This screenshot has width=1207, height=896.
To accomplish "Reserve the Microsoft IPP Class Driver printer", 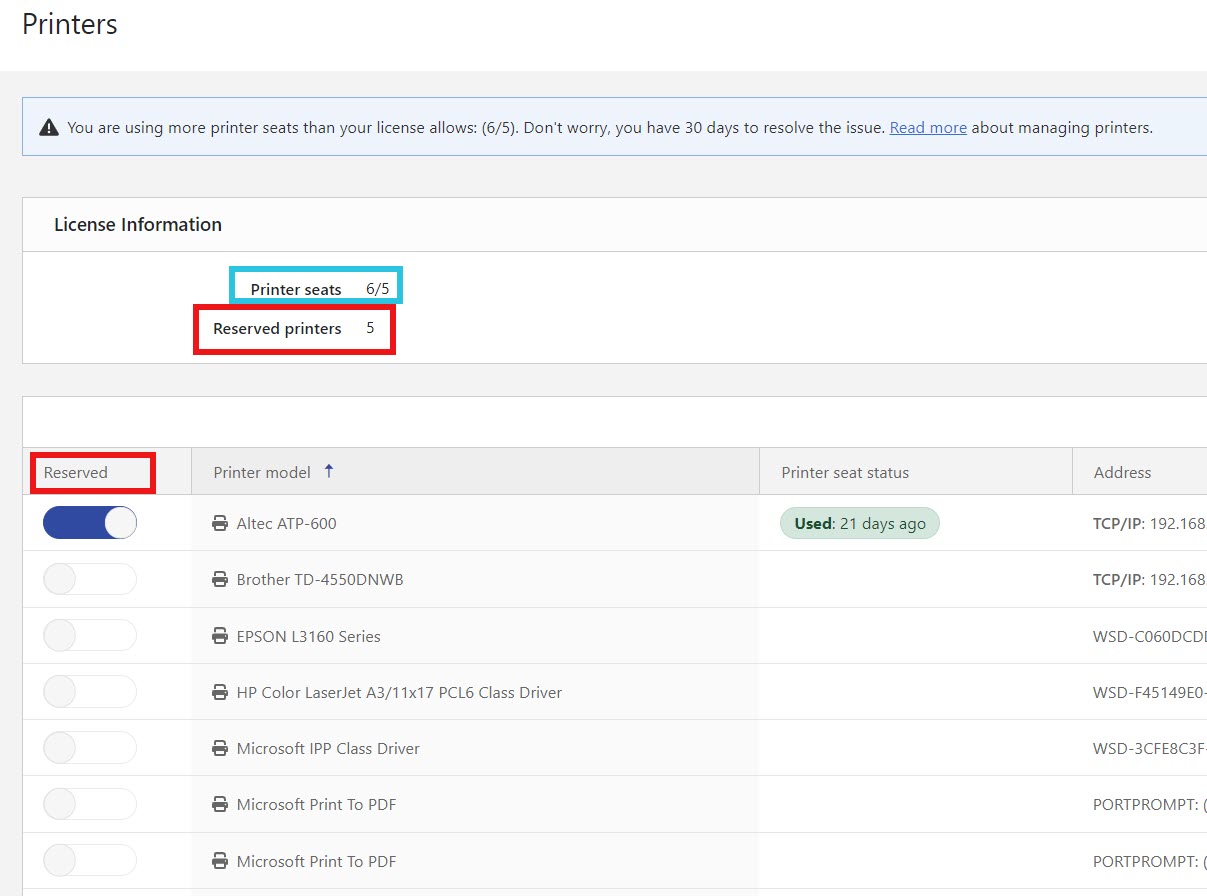I will tap(90, 748).
